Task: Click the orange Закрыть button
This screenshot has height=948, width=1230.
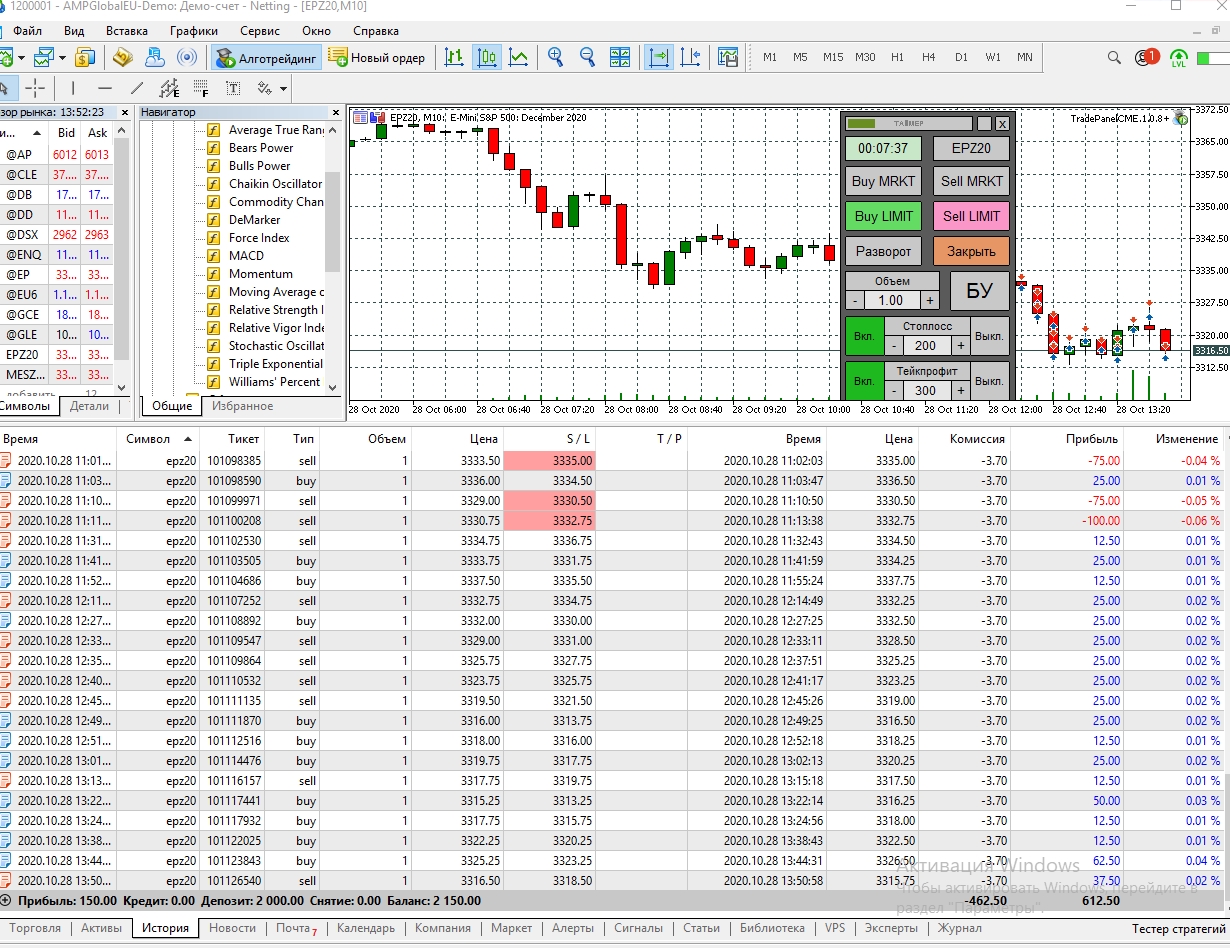Action: click(x=971, y=251)
